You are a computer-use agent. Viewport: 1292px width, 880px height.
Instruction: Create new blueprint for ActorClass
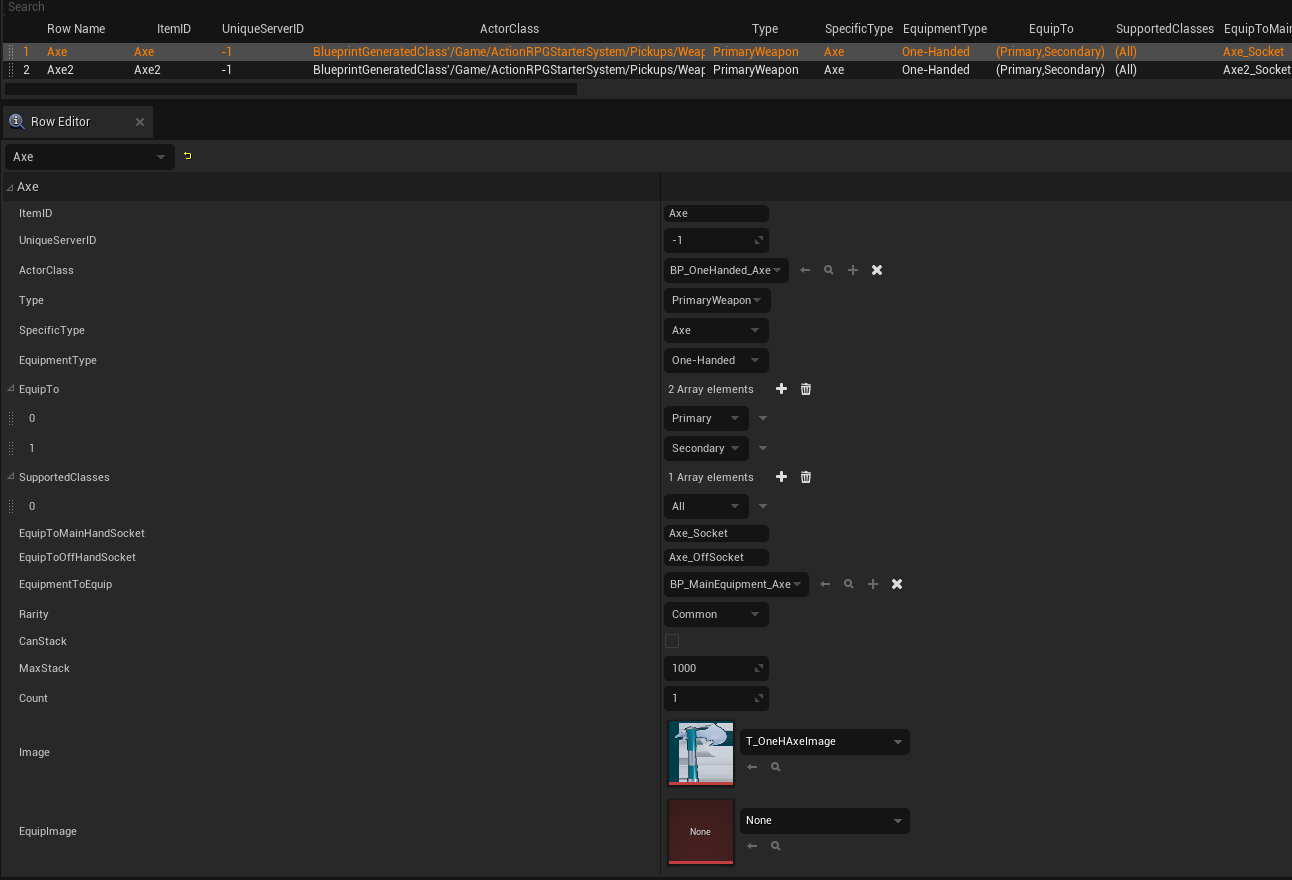pos(853,270)
